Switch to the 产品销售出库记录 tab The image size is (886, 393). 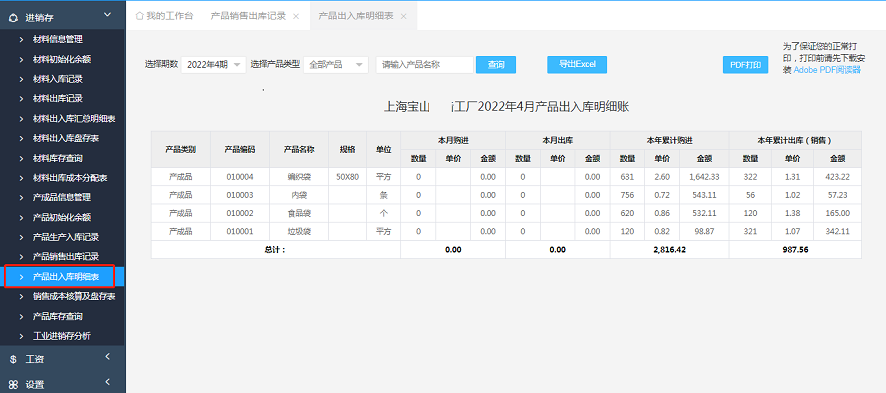[248, 16]
